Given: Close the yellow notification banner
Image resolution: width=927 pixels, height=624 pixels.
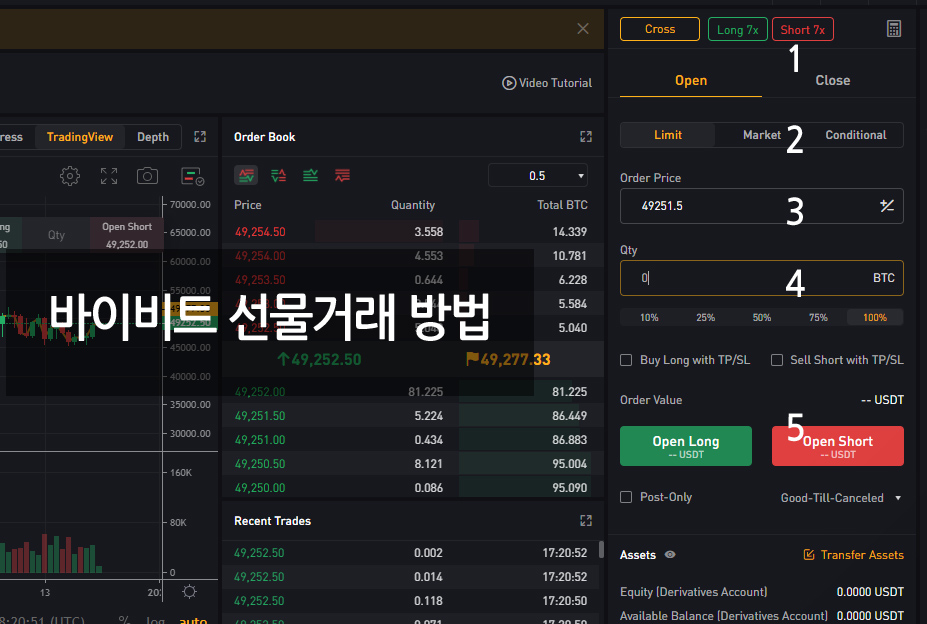Looking at the screenshot, I should [x=582, y=28].
